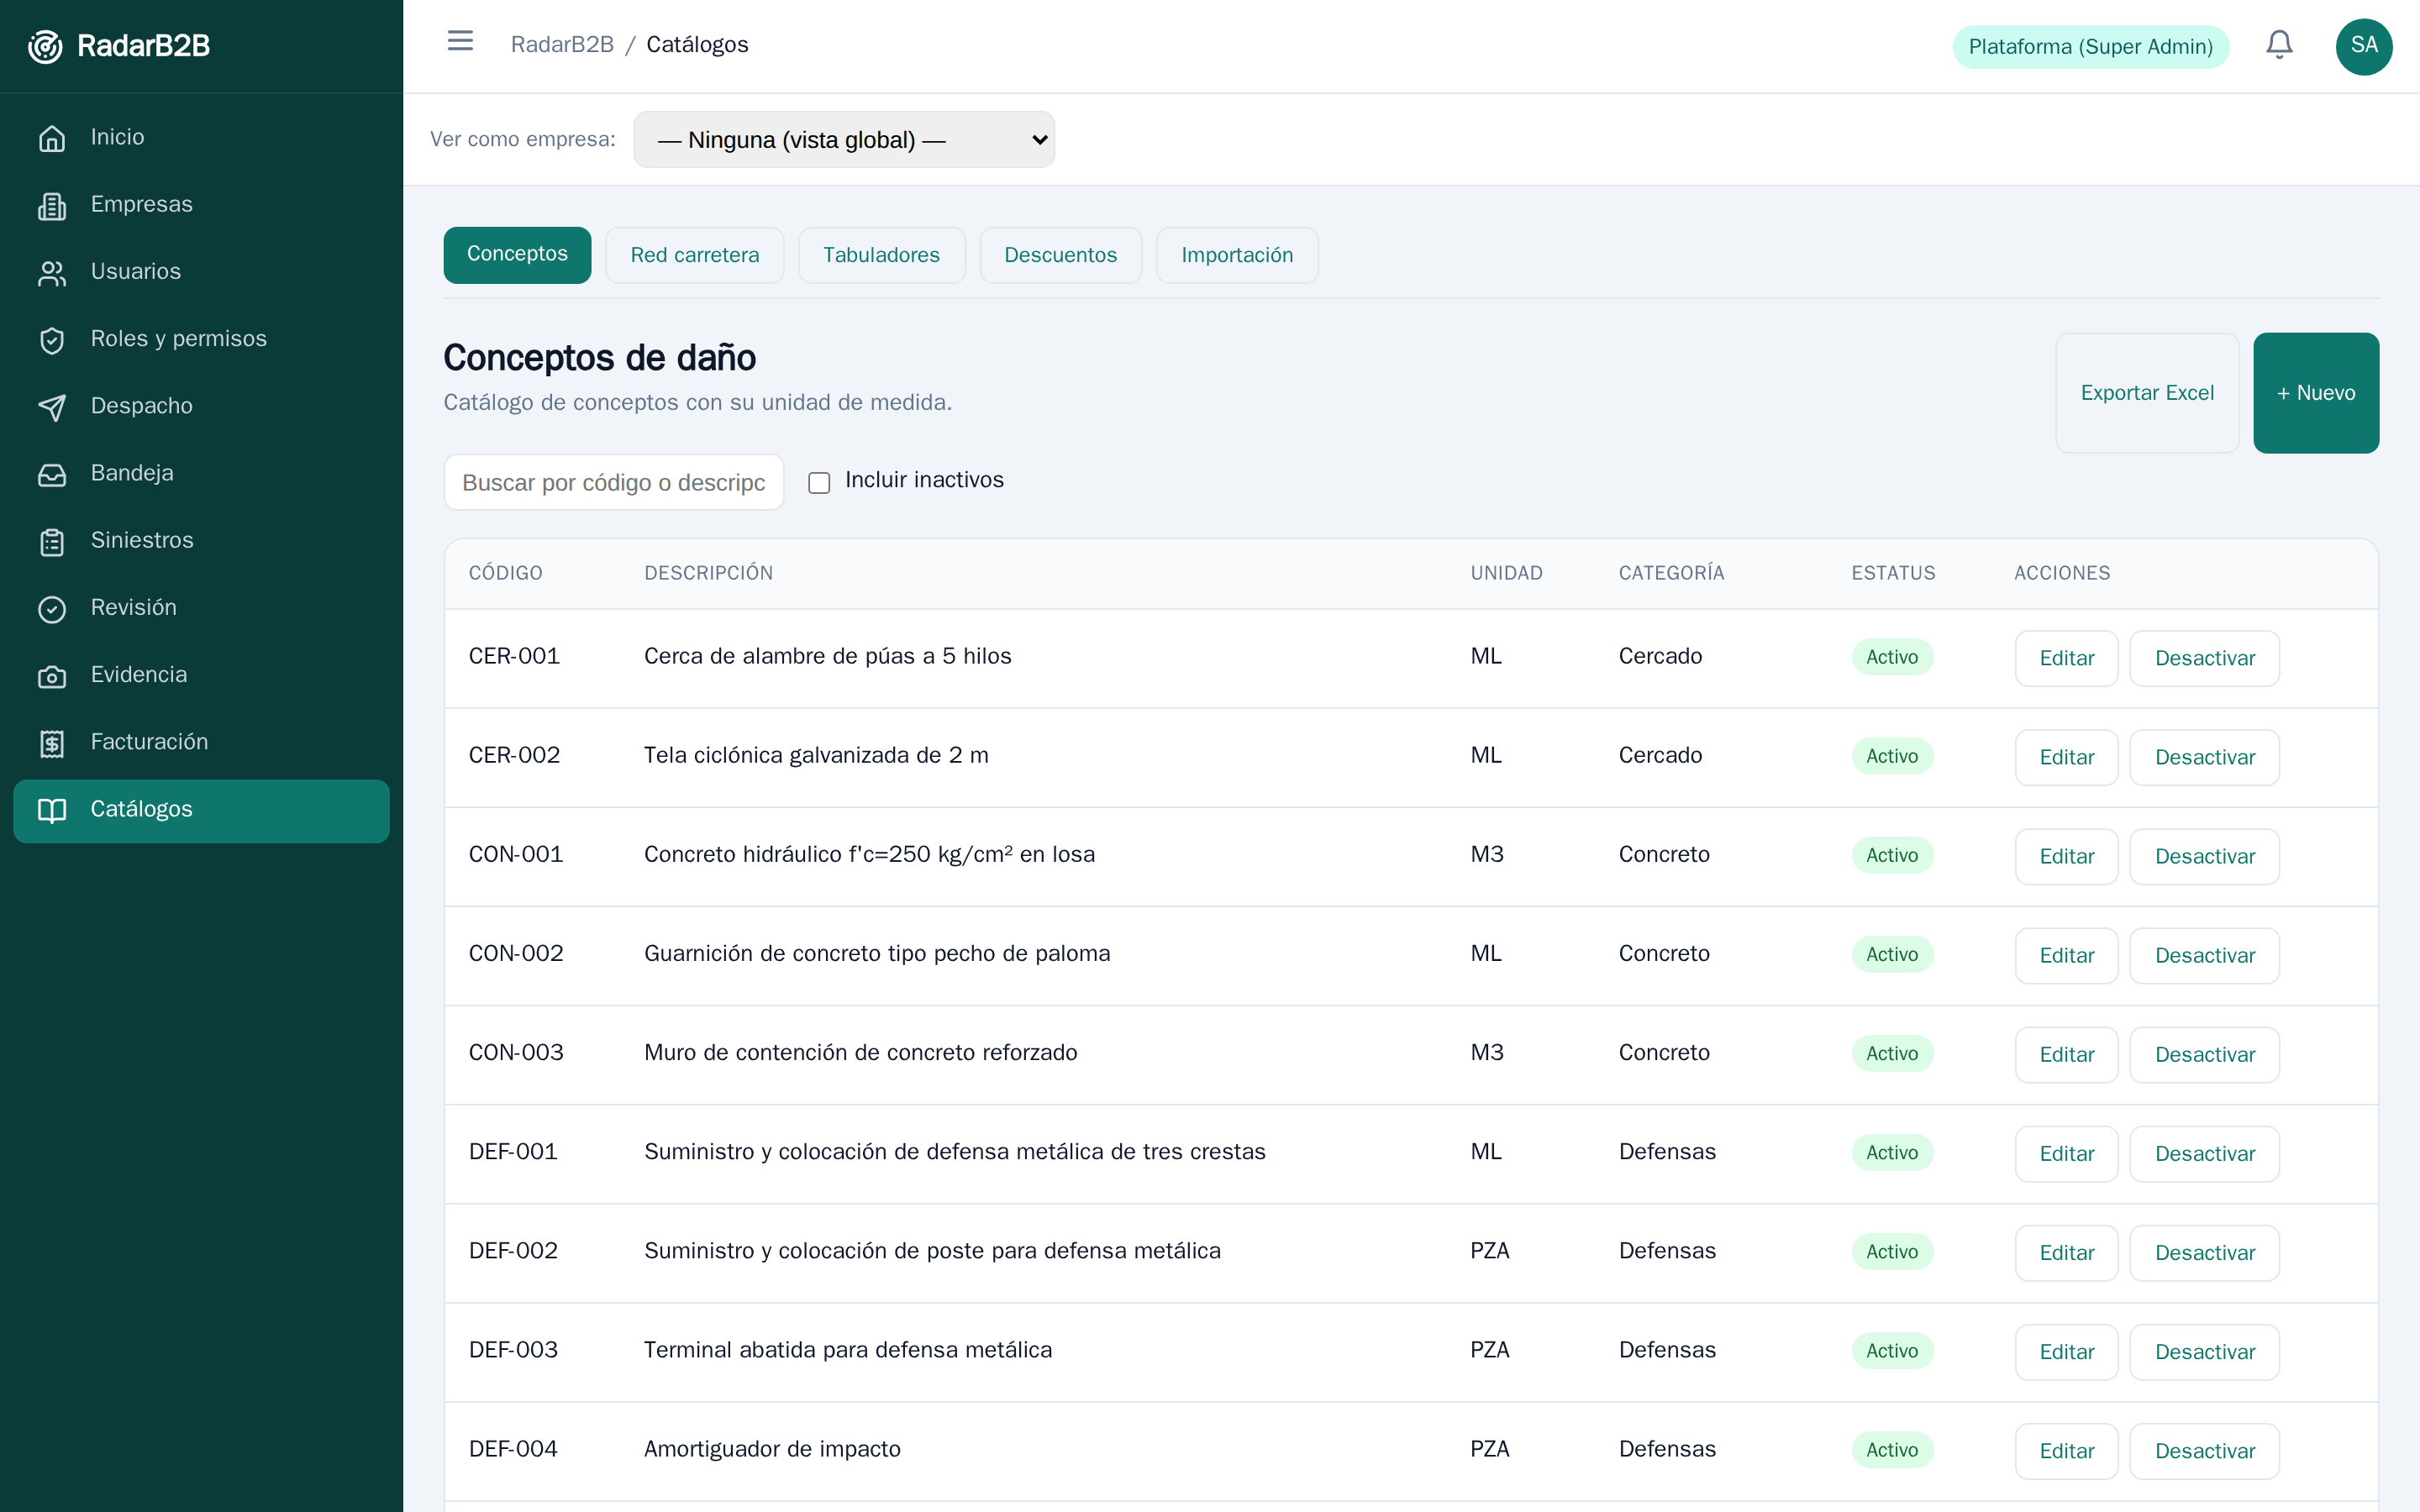Click the CATEGORÍA column header
This screenshot has width=2420, height=1512.
[x=1671, y=573]
